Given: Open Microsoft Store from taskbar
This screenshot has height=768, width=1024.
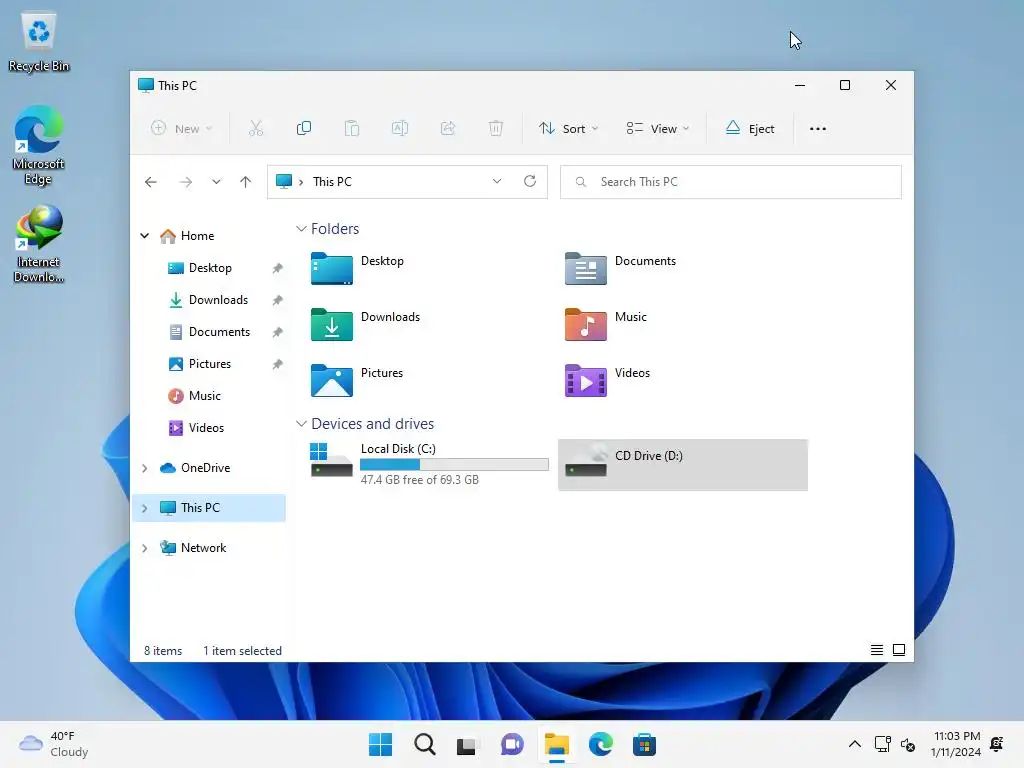Looking at the screenshot, I should pos(644,744).
